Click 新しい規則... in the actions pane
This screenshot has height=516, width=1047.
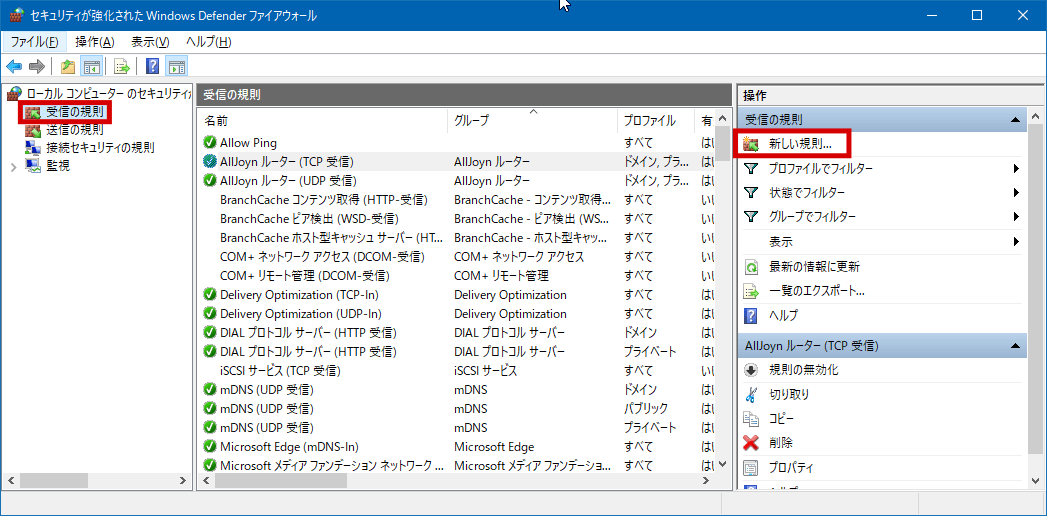click(x=800, y=144)
